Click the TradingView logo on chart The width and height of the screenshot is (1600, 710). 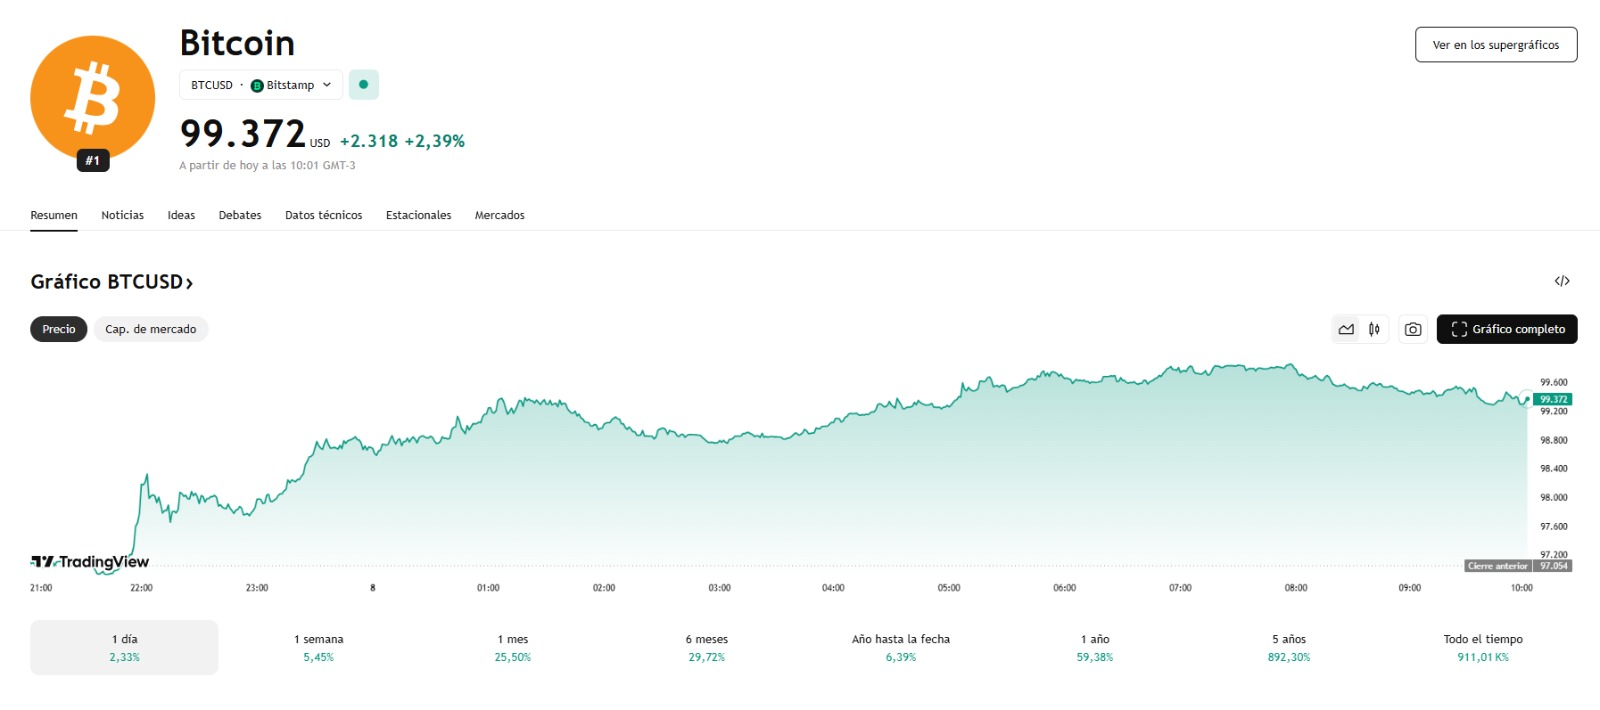point(90,562)
